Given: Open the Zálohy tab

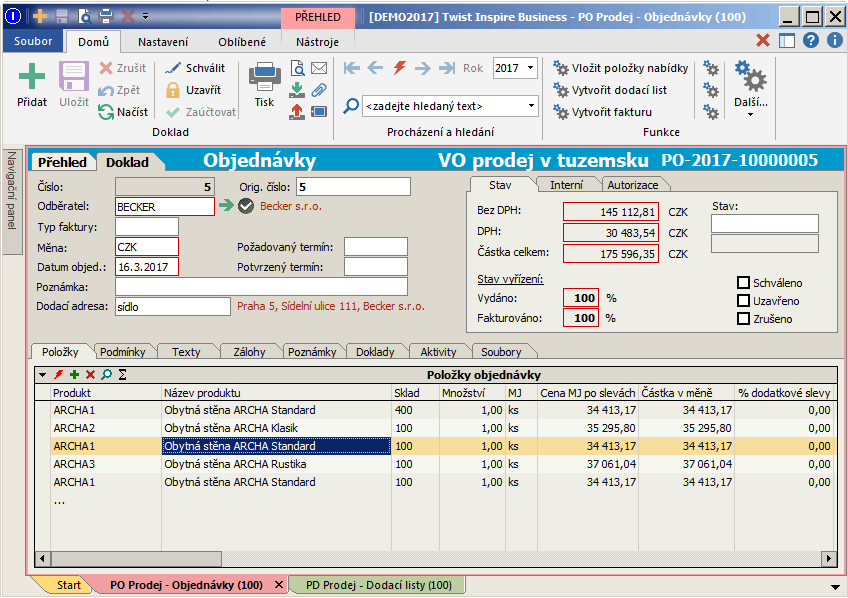Looking at the screenshot, I should pyautogui.click(x=248, y=352).
